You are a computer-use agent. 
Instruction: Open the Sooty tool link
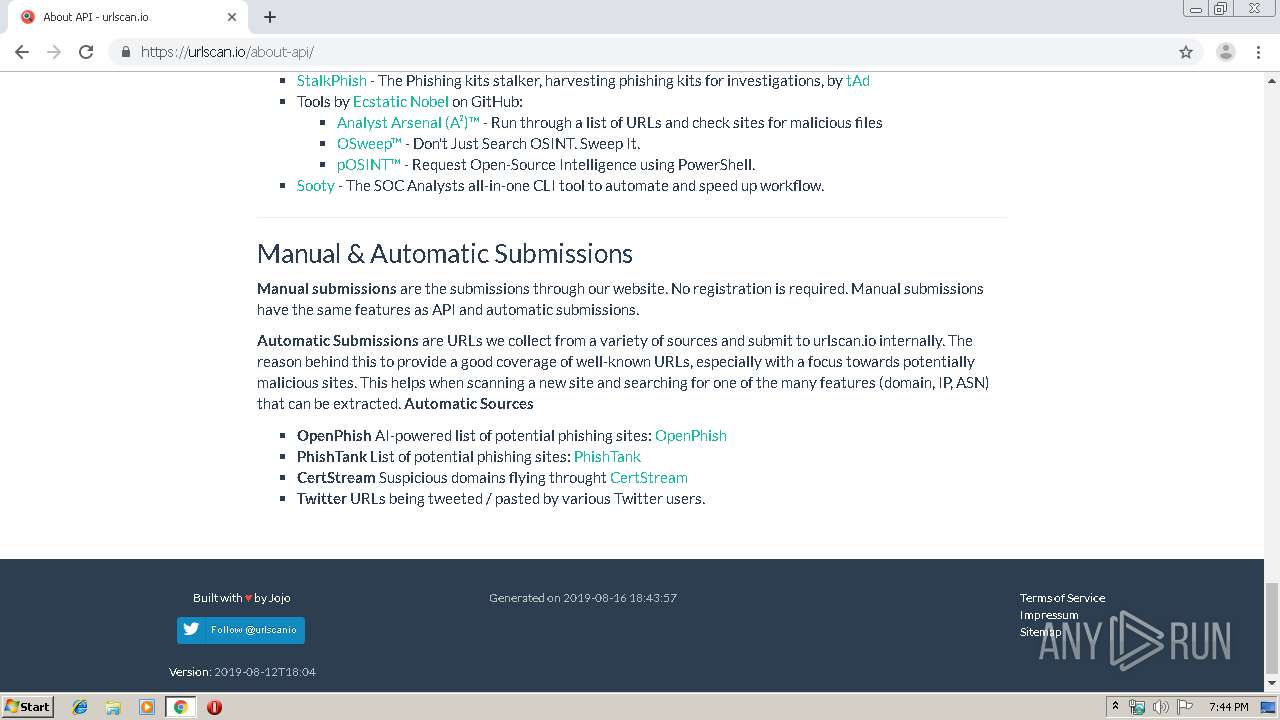[316, 185]
